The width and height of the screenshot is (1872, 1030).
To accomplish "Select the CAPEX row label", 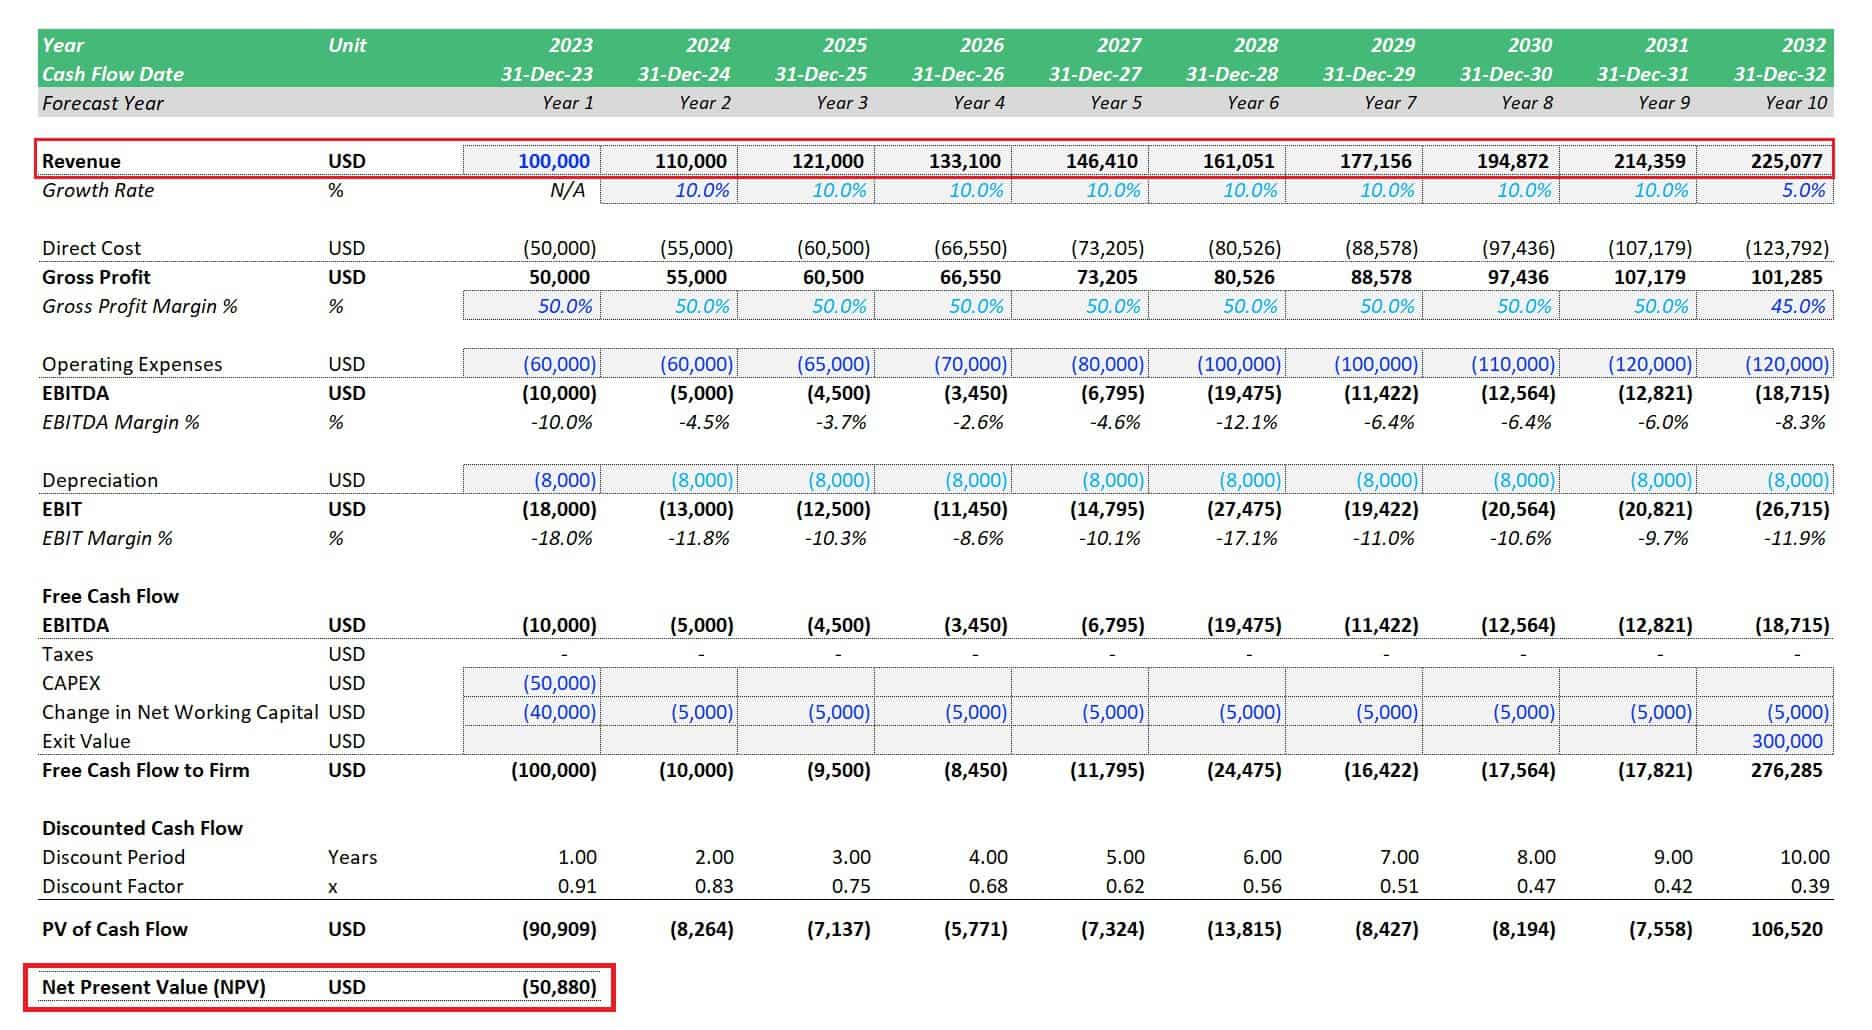I will pos(71,683).
